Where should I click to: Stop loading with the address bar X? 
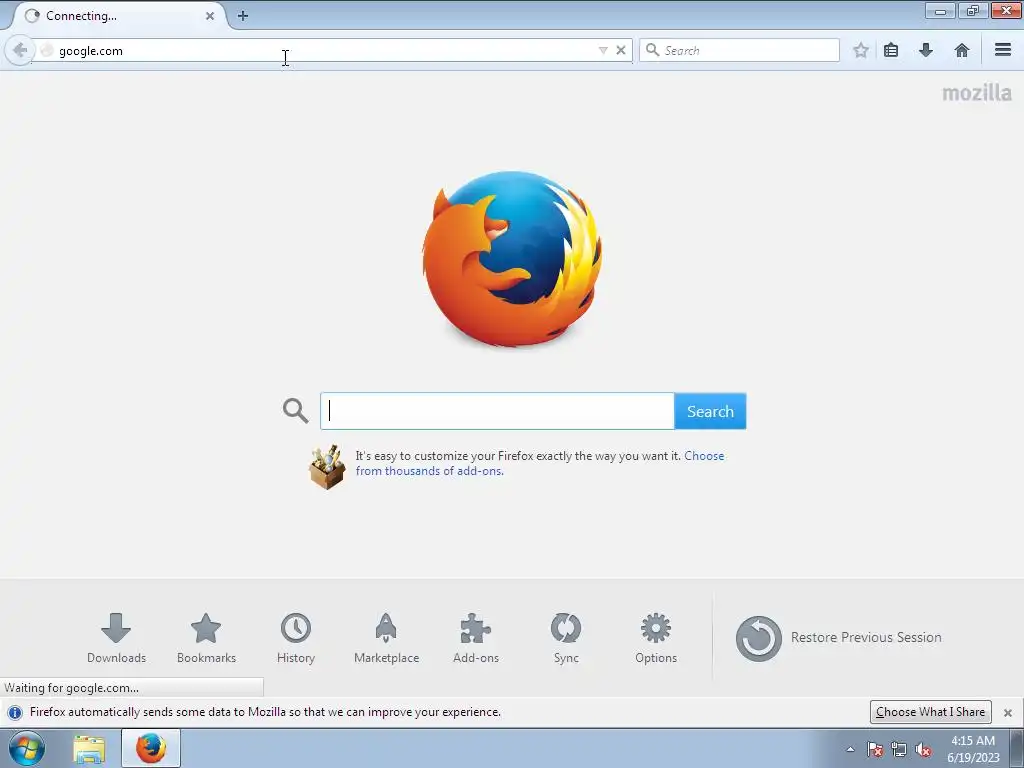pyautogui.click(x=621, y=50)
